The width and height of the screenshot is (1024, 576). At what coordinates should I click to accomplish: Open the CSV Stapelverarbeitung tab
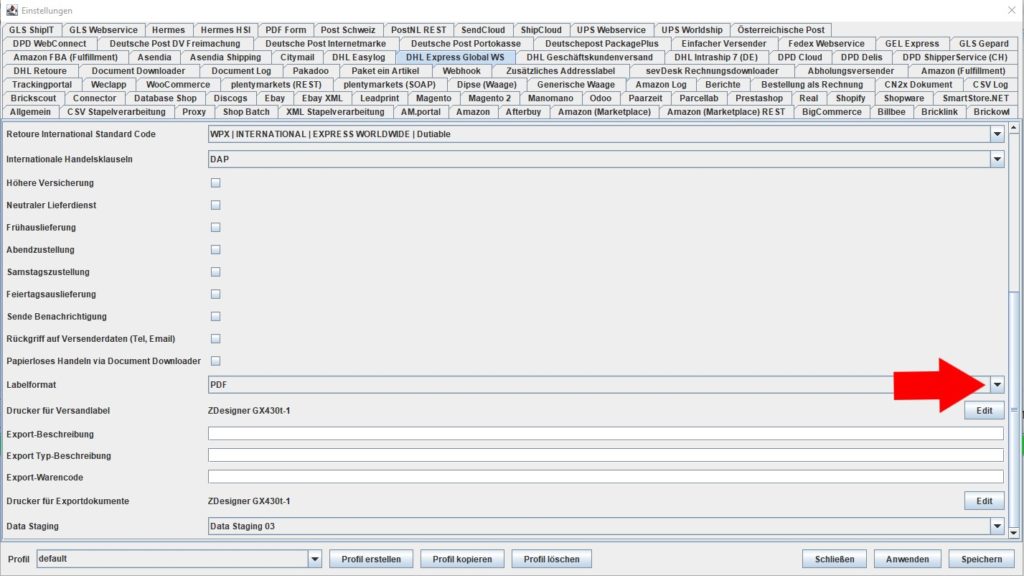(116, 112)
